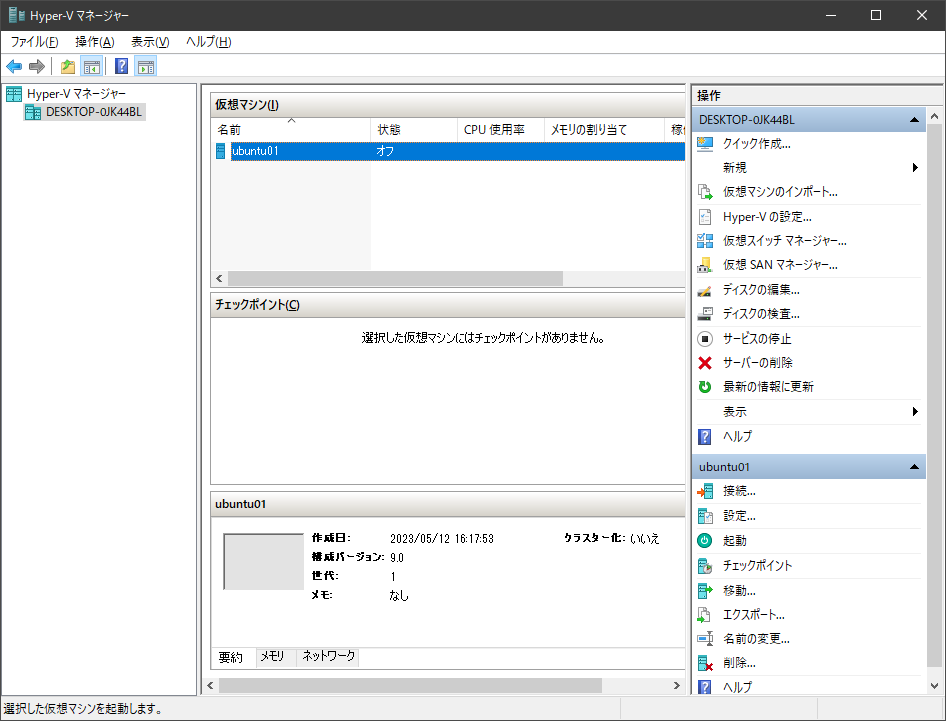946x721 pixels.
Task: Click the ディスクの検査 icon
Action: coord(705,314)
